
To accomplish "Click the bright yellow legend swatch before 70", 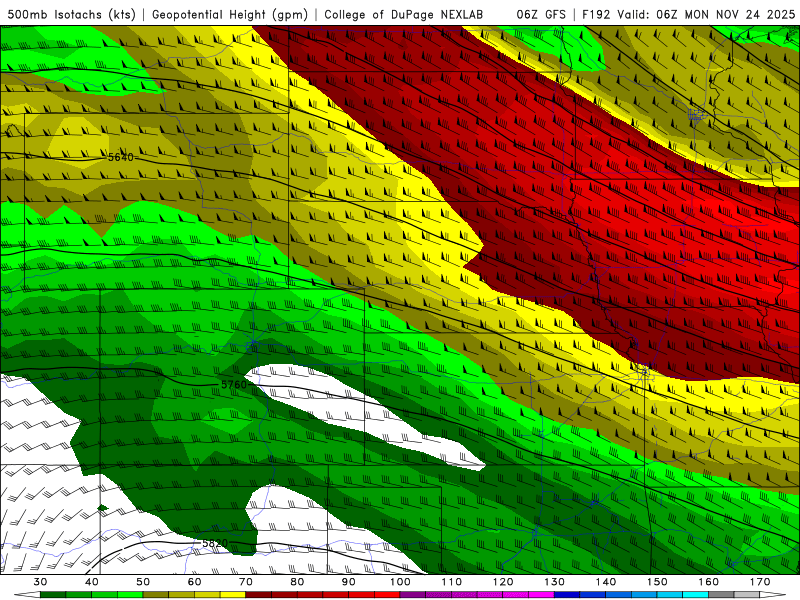I will tap(233, 595).
